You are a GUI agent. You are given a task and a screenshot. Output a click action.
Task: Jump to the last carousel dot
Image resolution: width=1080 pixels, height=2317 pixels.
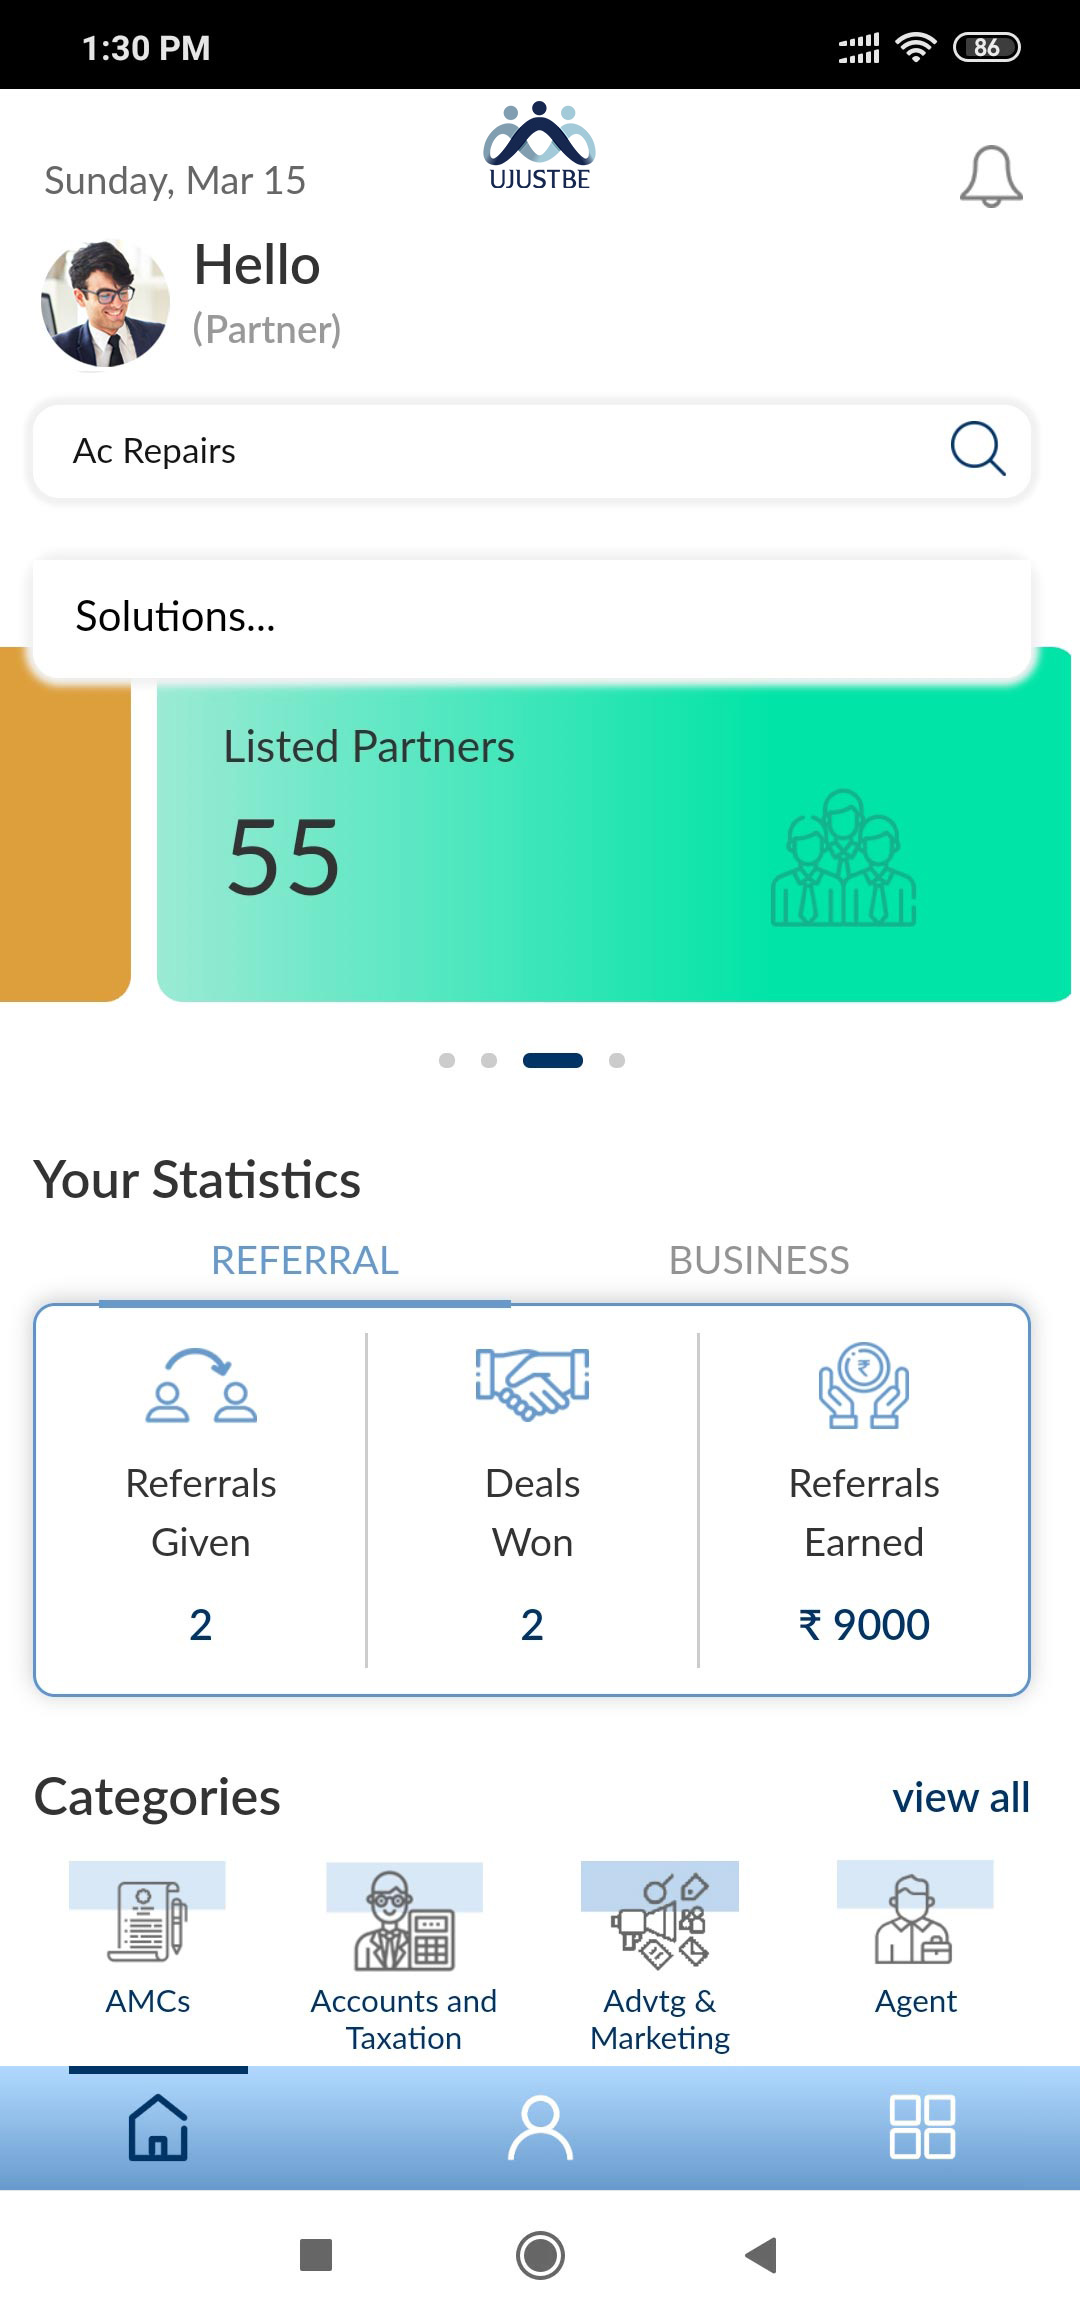point(617,1060)
